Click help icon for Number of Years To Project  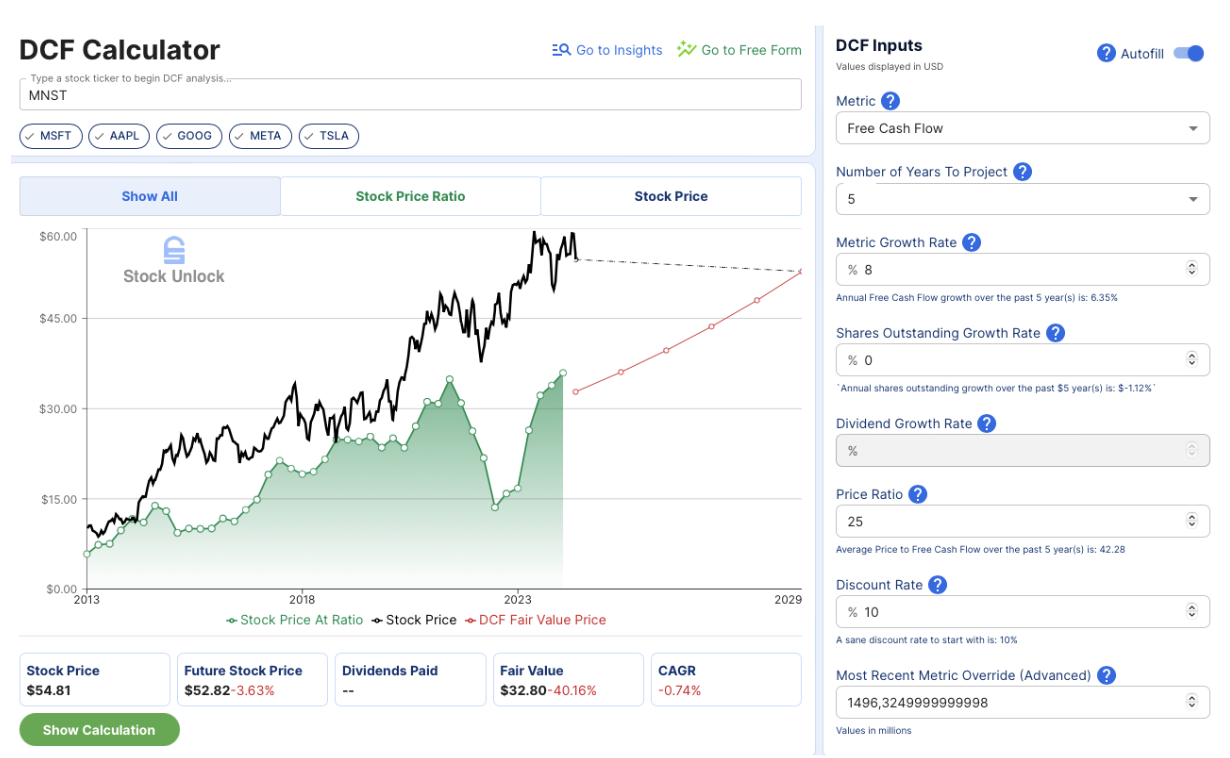click(x=1022, y=171)
